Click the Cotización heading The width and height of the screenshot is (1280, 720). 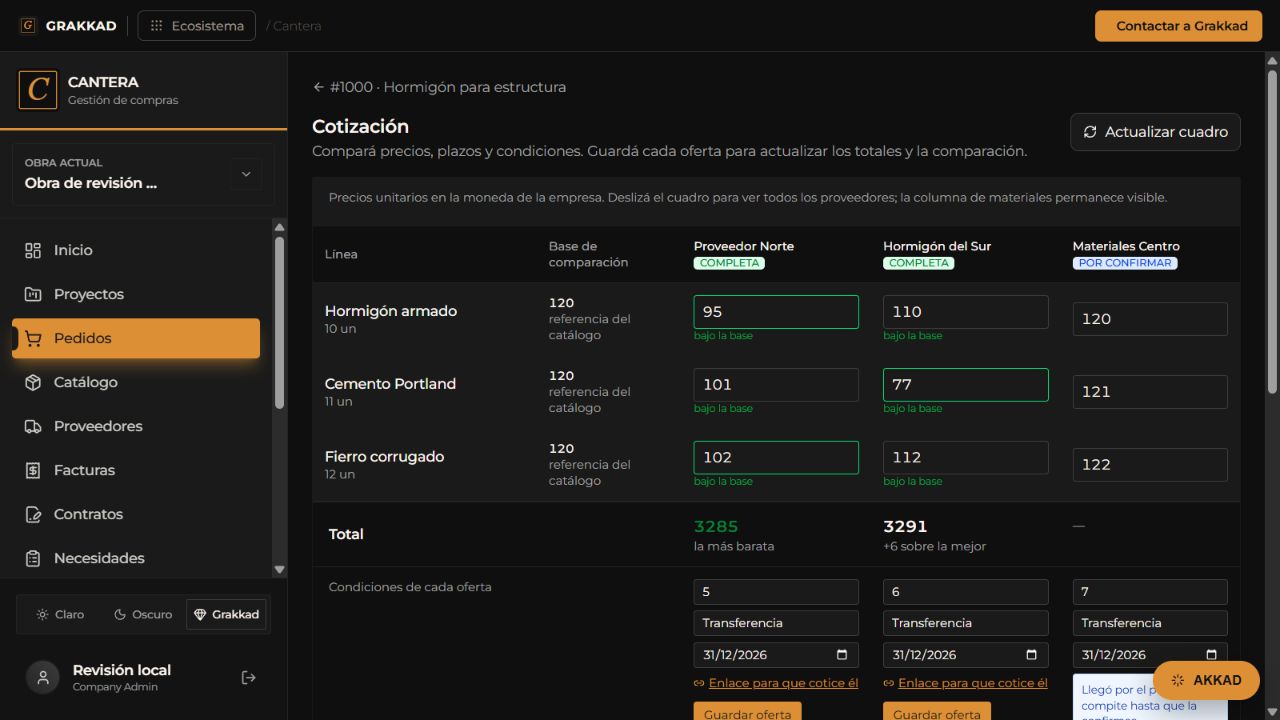click(x=360, y=126)
